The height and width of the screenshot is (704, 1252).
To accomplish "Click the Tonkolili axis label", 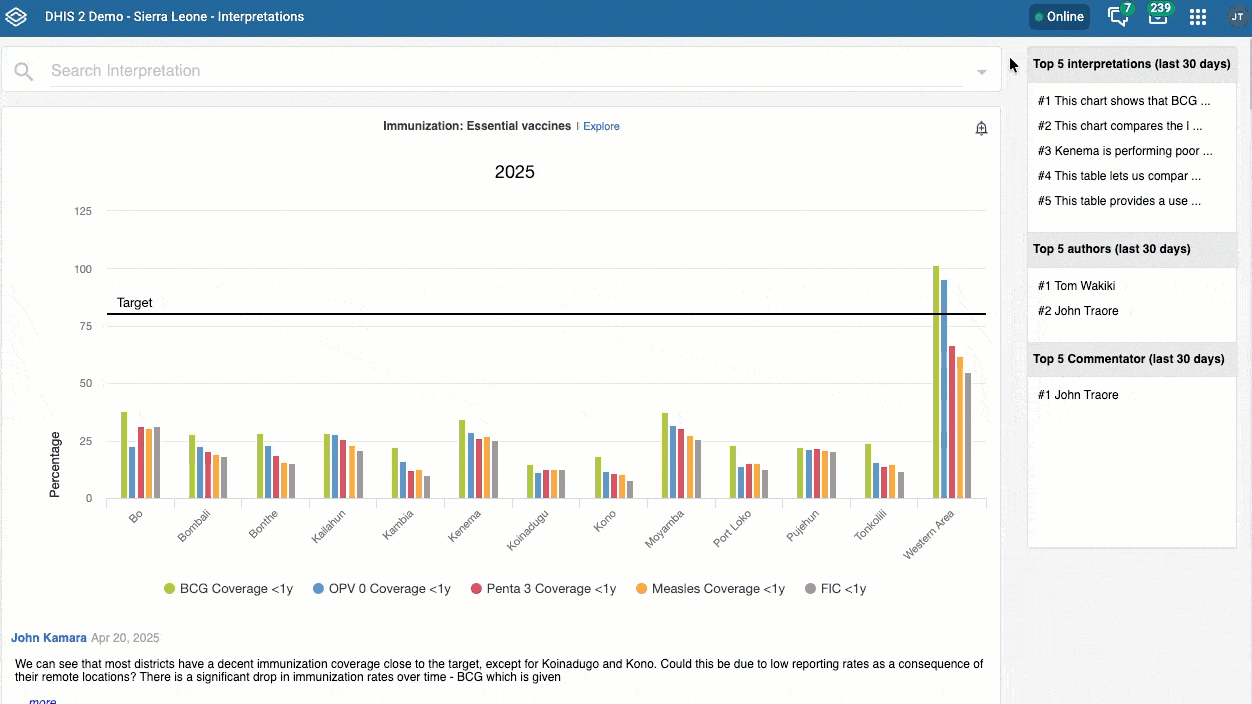I will (x=871, y=526).
